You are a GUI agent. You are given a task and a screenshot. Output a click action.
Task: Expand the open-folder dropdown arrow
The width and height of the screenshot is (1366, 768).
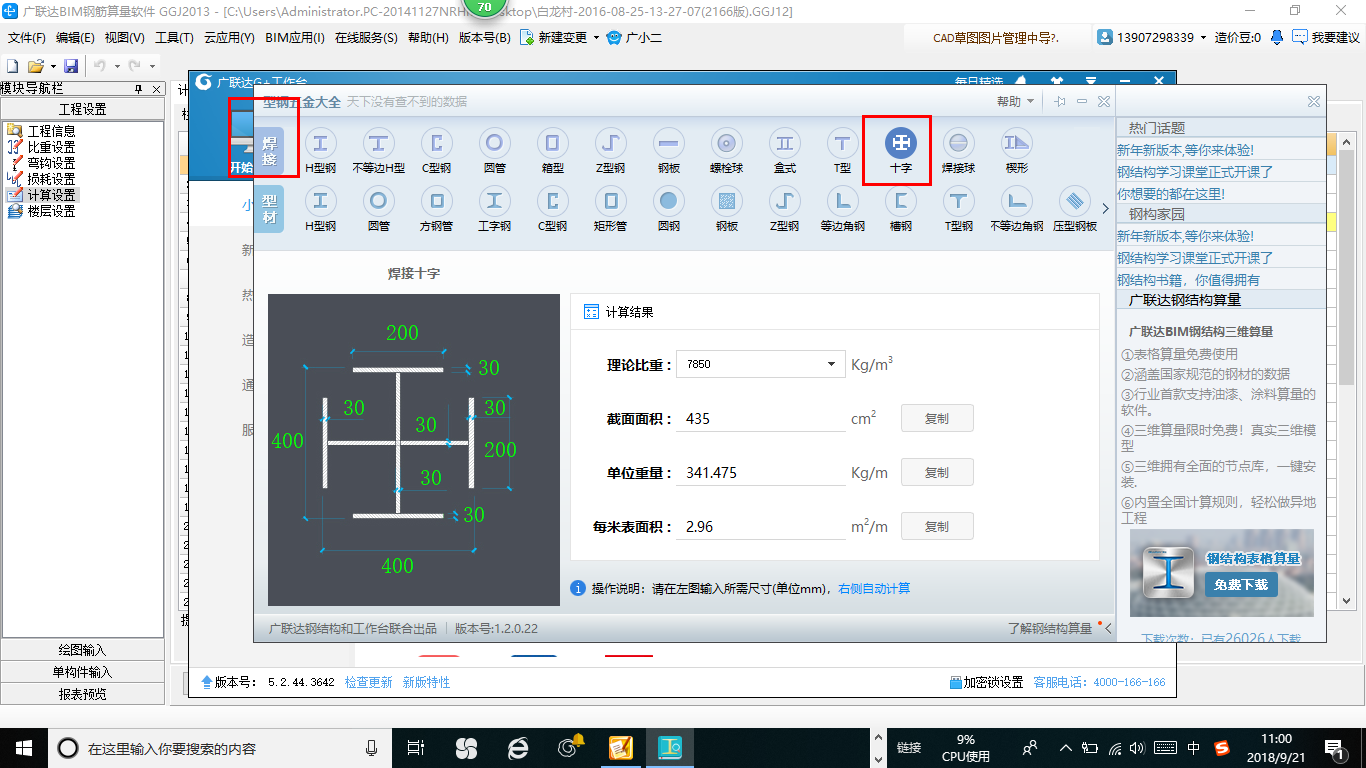point(52,66)
